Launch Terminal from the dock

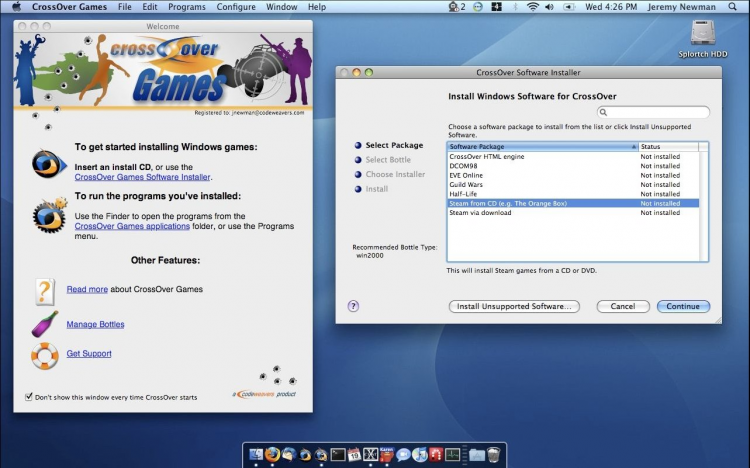[x=338, y=455]
